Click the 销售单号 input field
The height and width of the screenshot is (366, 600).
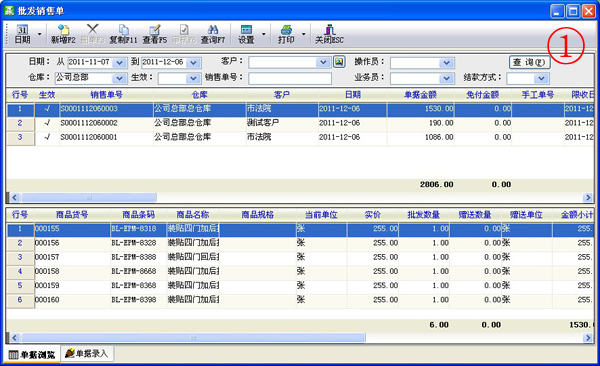[x=290, y=78]
